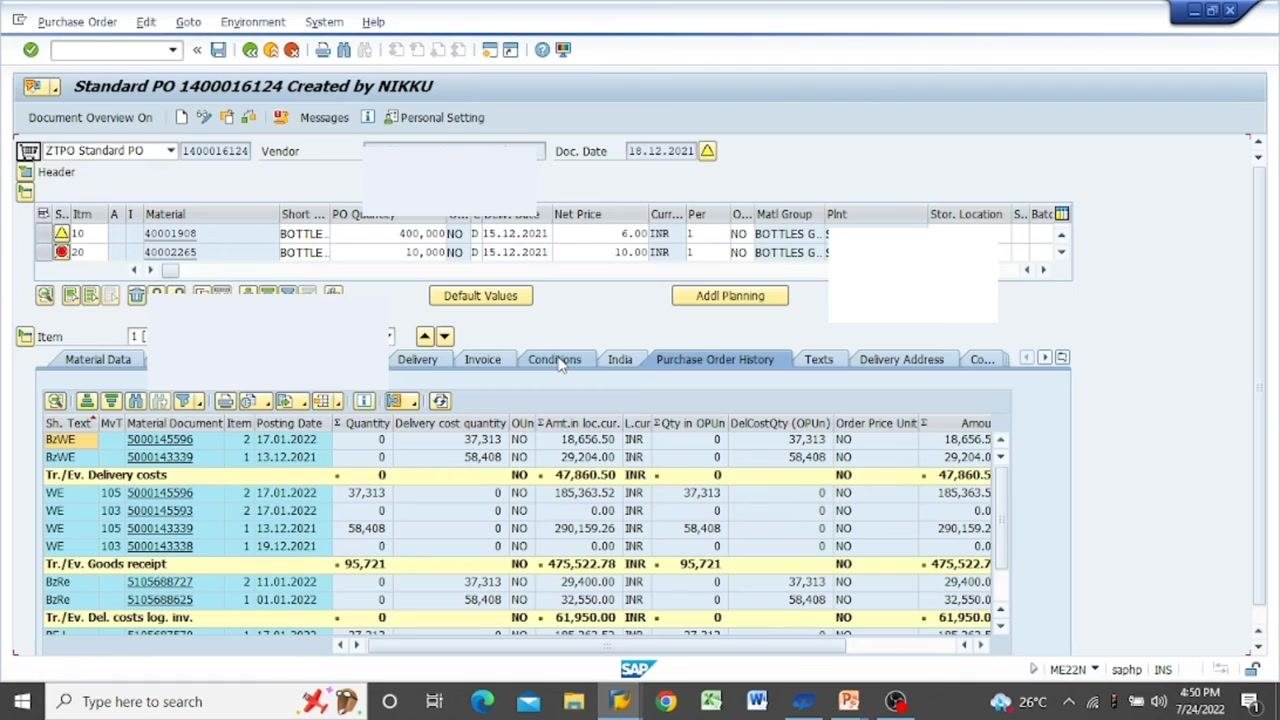
Task: Open the command field dropdown arrow
Action: [173, 50]
